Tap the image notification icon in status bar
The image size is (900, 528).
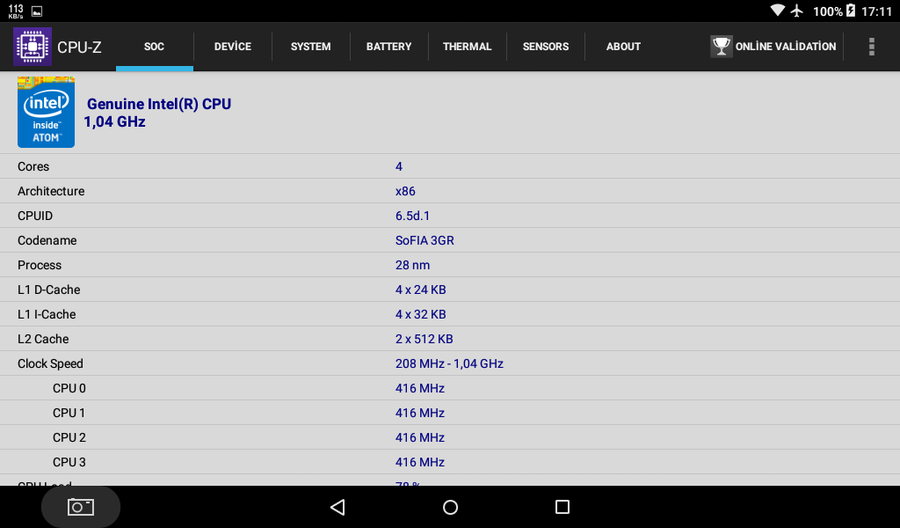37,11
